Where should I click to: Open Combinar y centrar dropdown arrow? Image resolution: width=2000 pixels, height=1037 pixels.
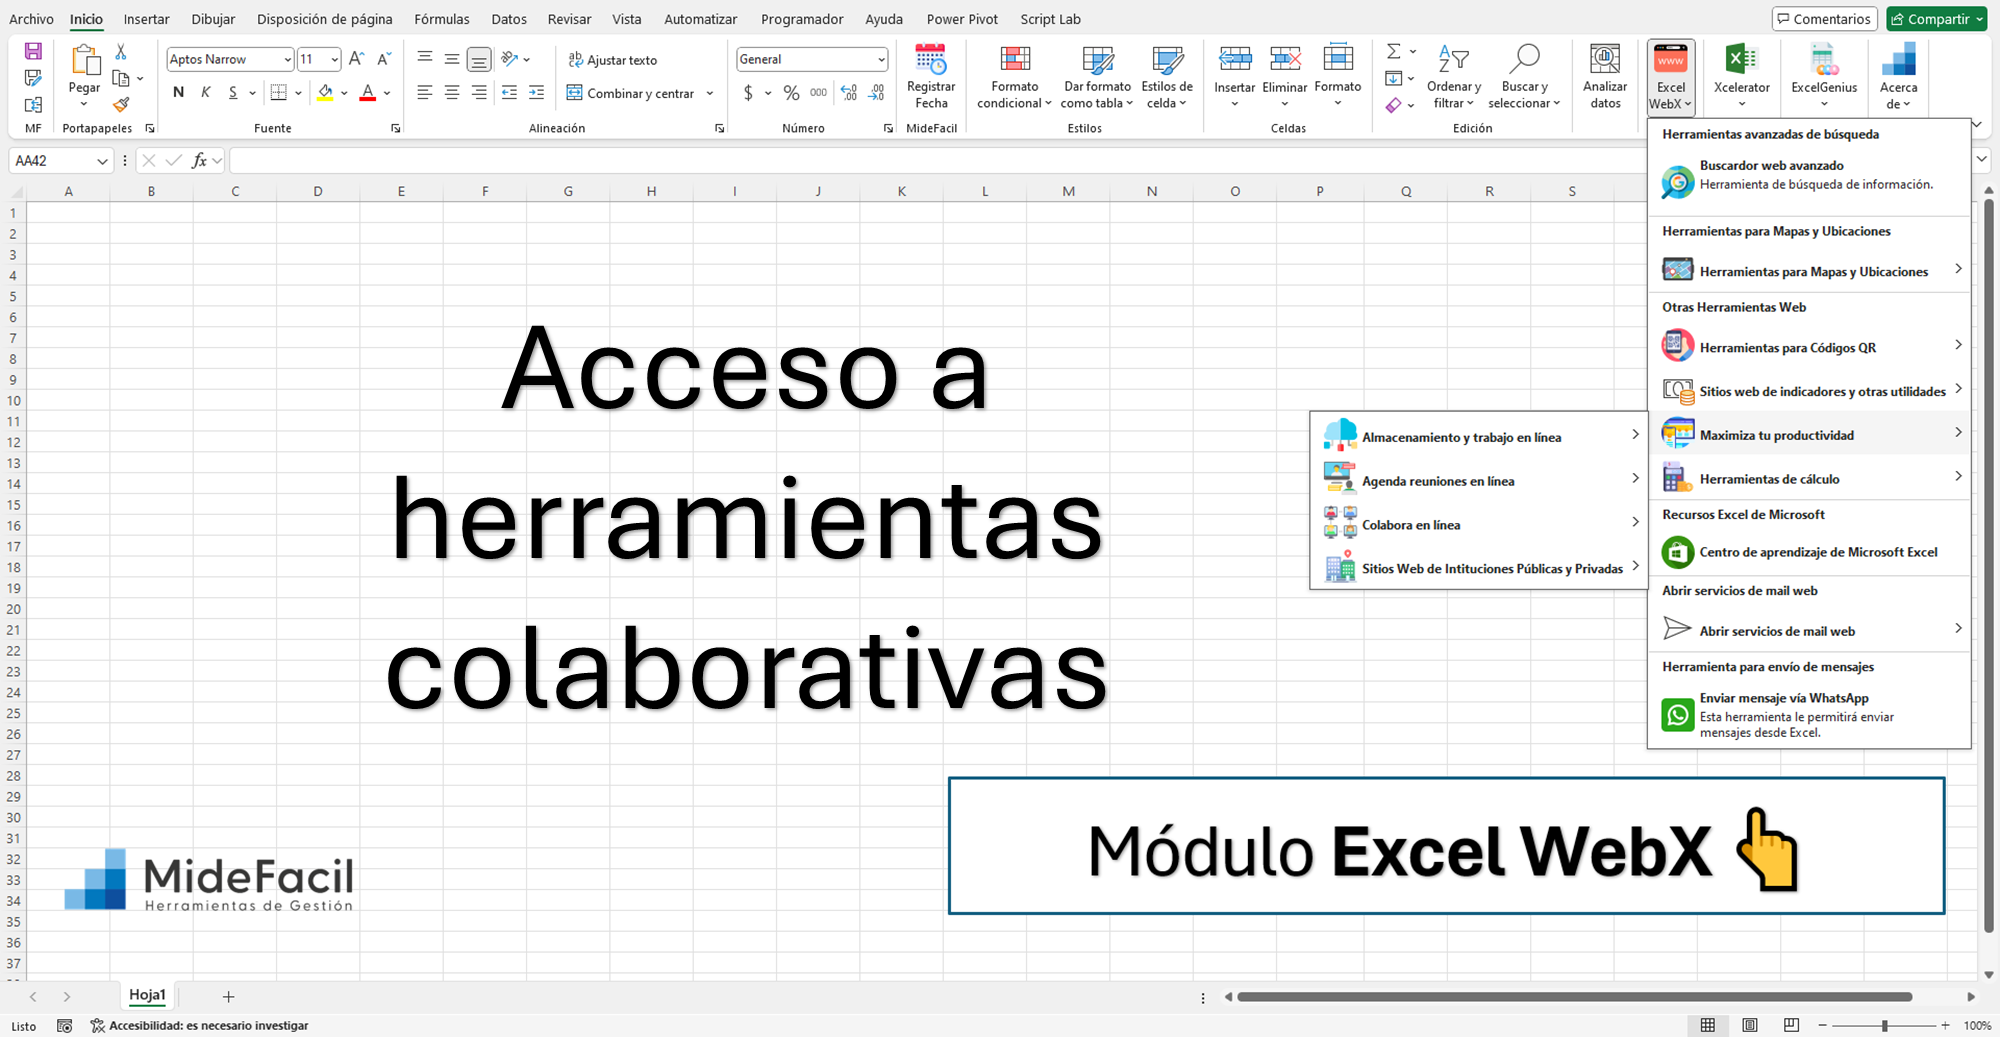point(710,93)
